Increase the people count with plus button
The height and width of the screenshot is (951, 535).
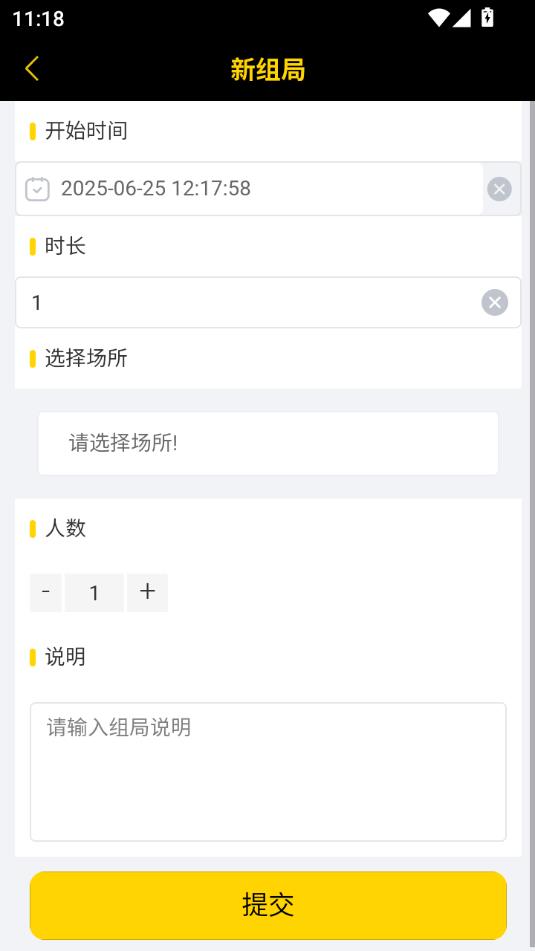tap(147, 593)
